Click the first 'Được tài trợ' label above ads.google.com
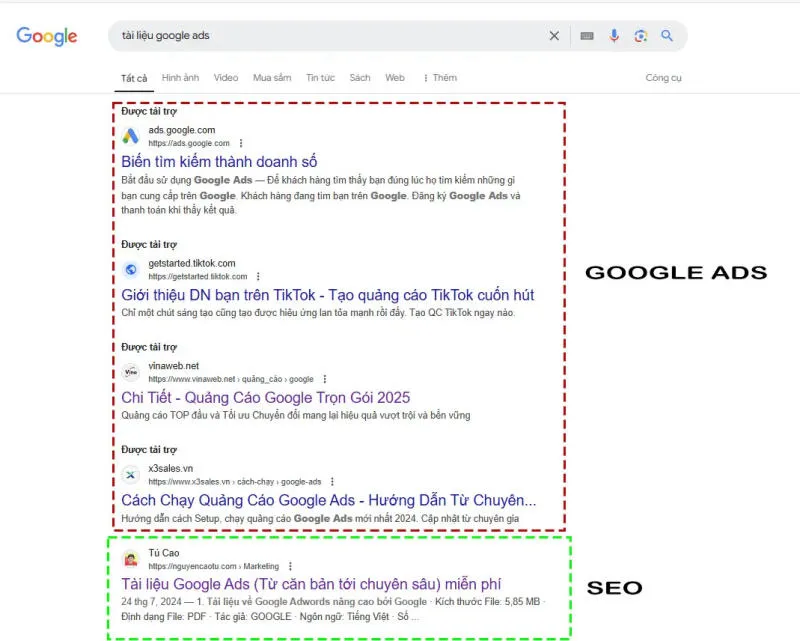This screenshot has height=641, width=800. tap(149, 111)
